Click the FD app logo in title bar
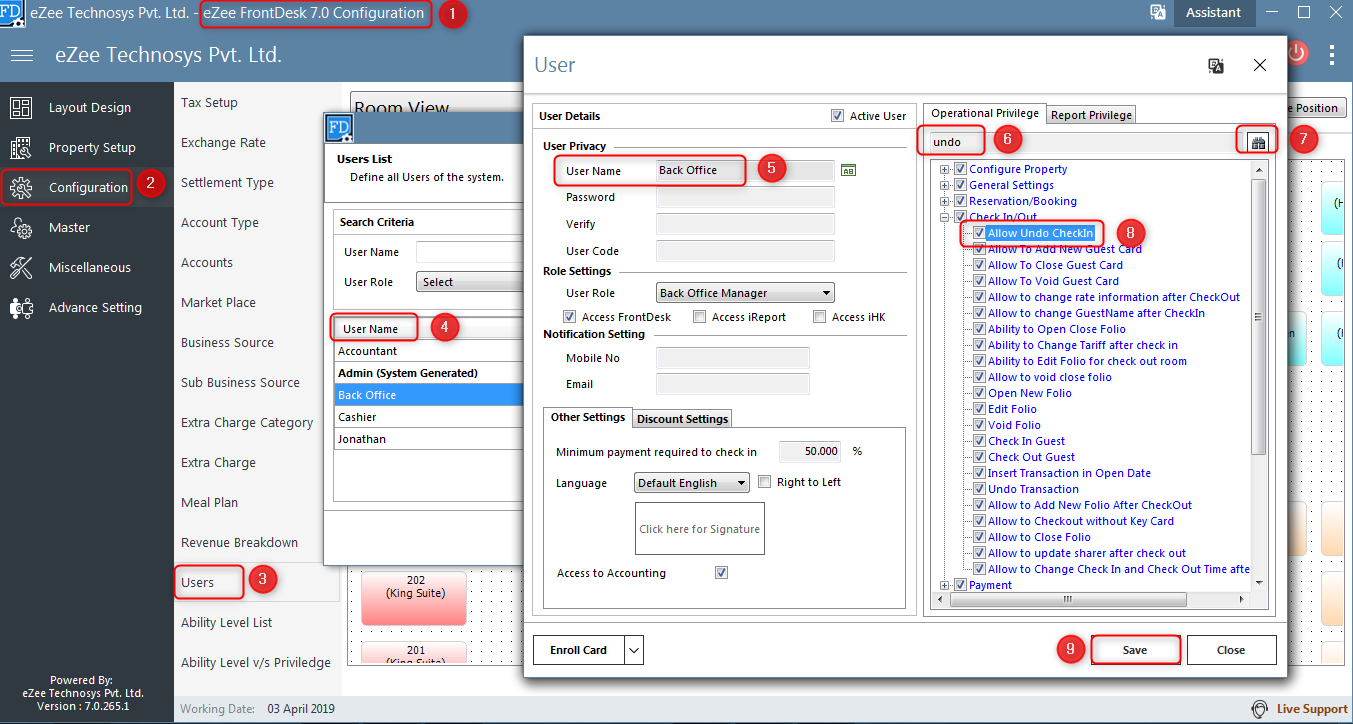The height and width of the screenshot is (724, 1353). 12,12
